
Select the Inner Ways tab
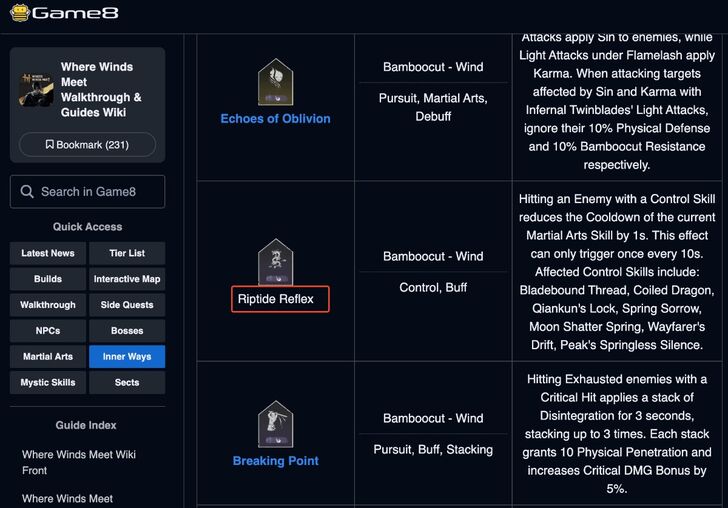tap(127, 357)
